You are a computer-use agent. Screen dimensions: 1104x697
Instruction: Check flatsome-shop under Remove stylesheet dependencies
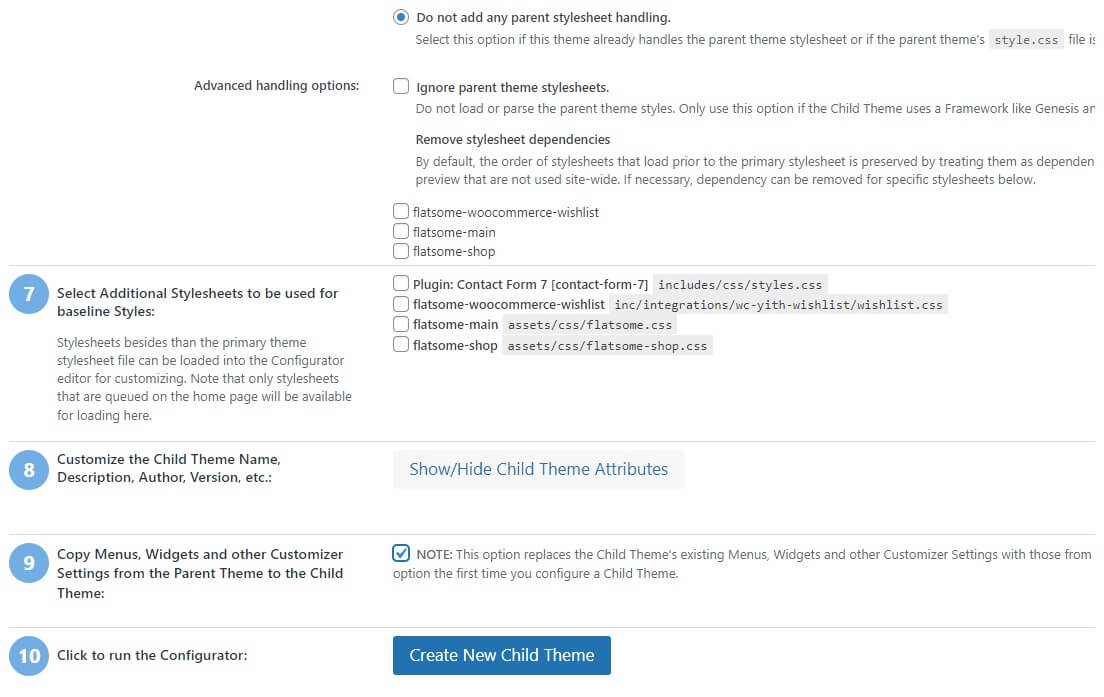tap(399, 249)
